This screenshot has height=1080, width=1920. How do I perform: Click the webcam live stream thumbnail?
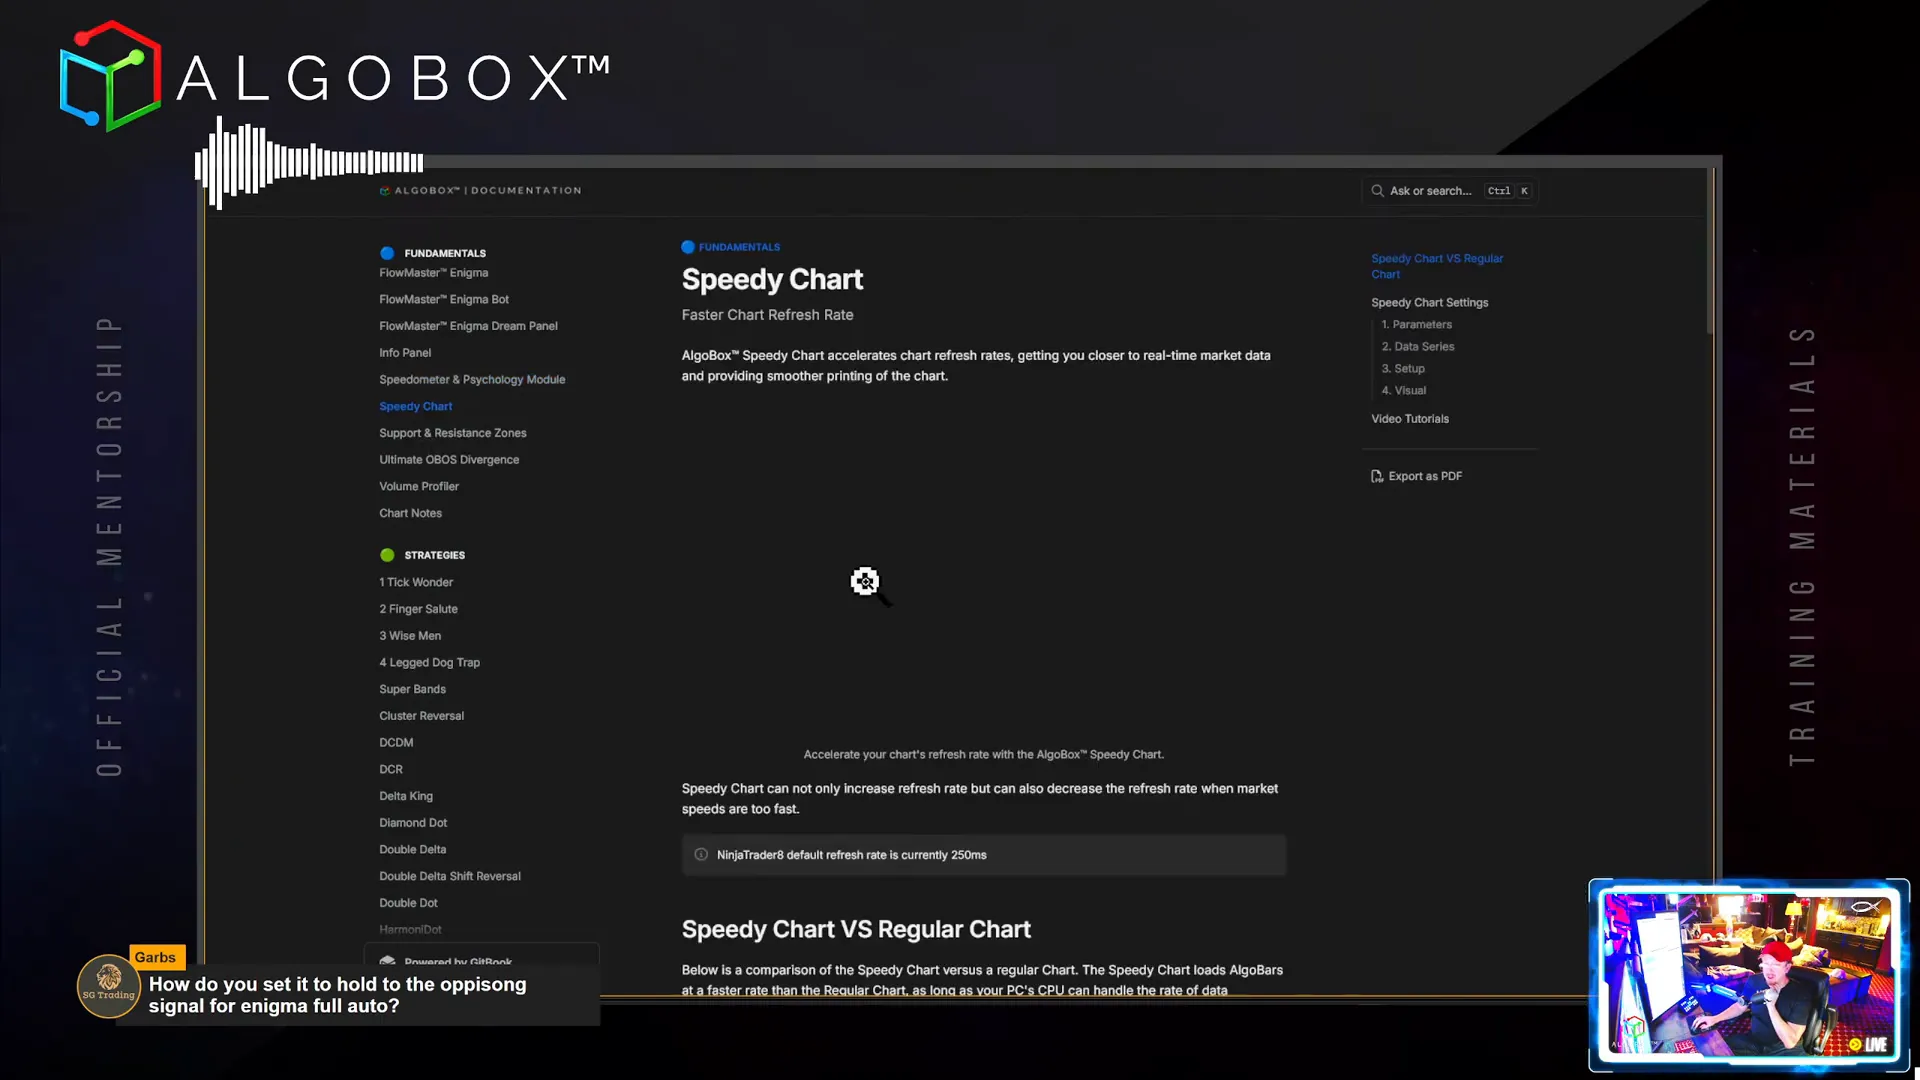click(x=1749, y=975)
